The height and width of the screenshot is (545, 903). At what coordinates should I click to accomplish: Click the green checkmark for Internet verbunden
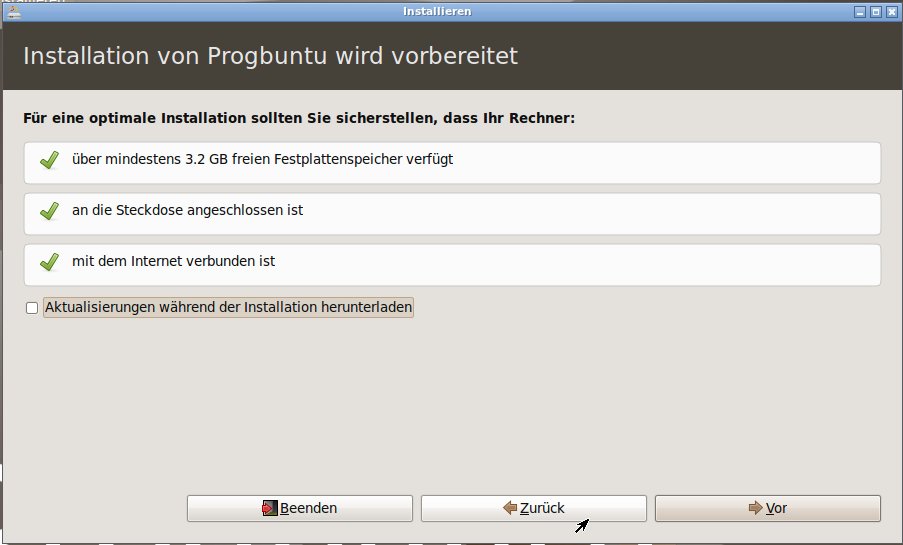click(48, 262)
